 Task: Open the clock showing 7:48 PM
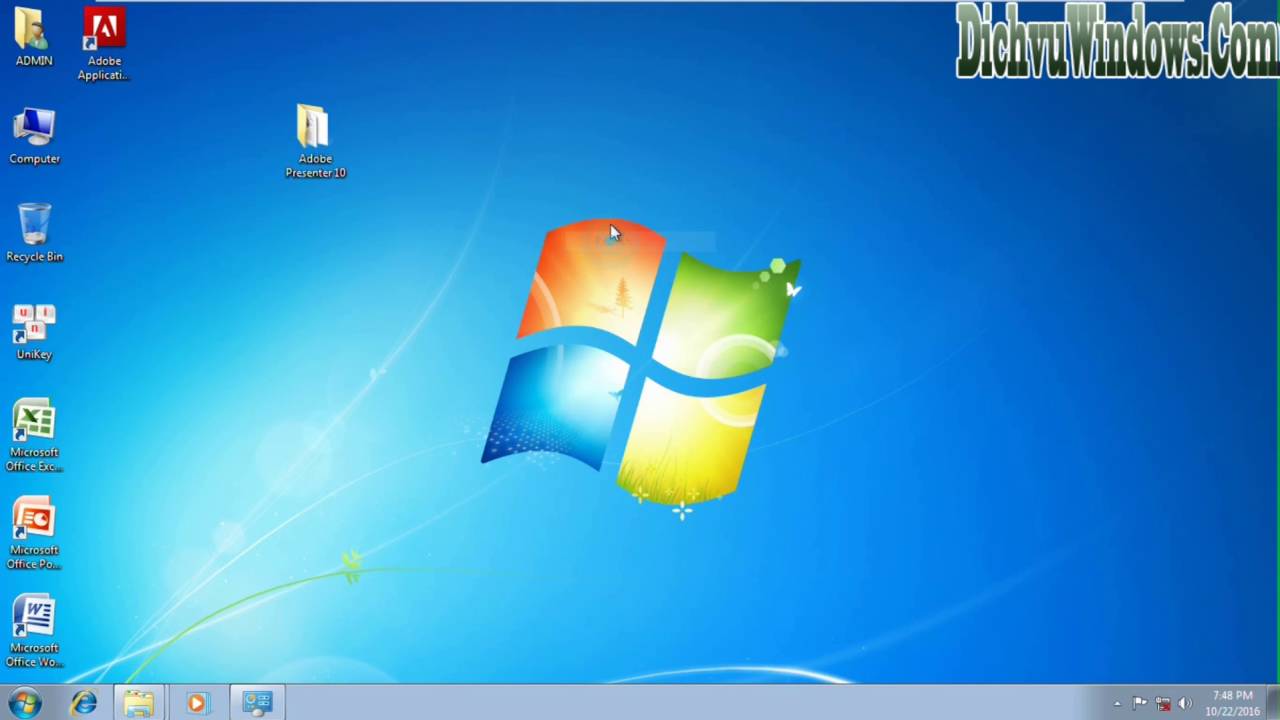1232,703
